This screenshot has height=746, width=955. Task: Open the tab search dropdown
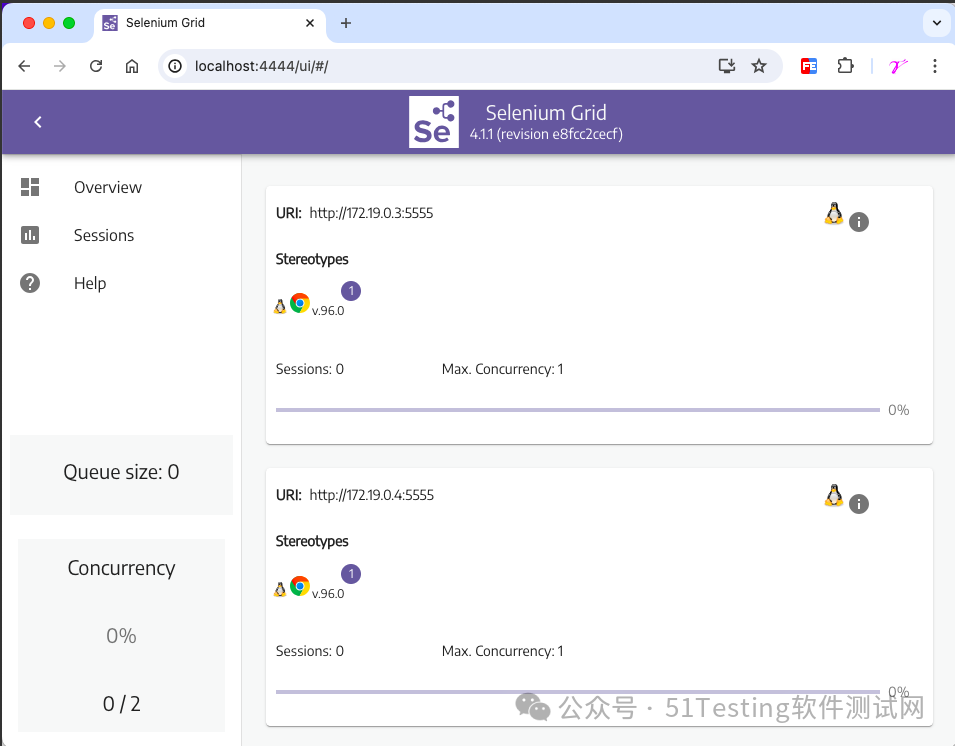point(937,23)
